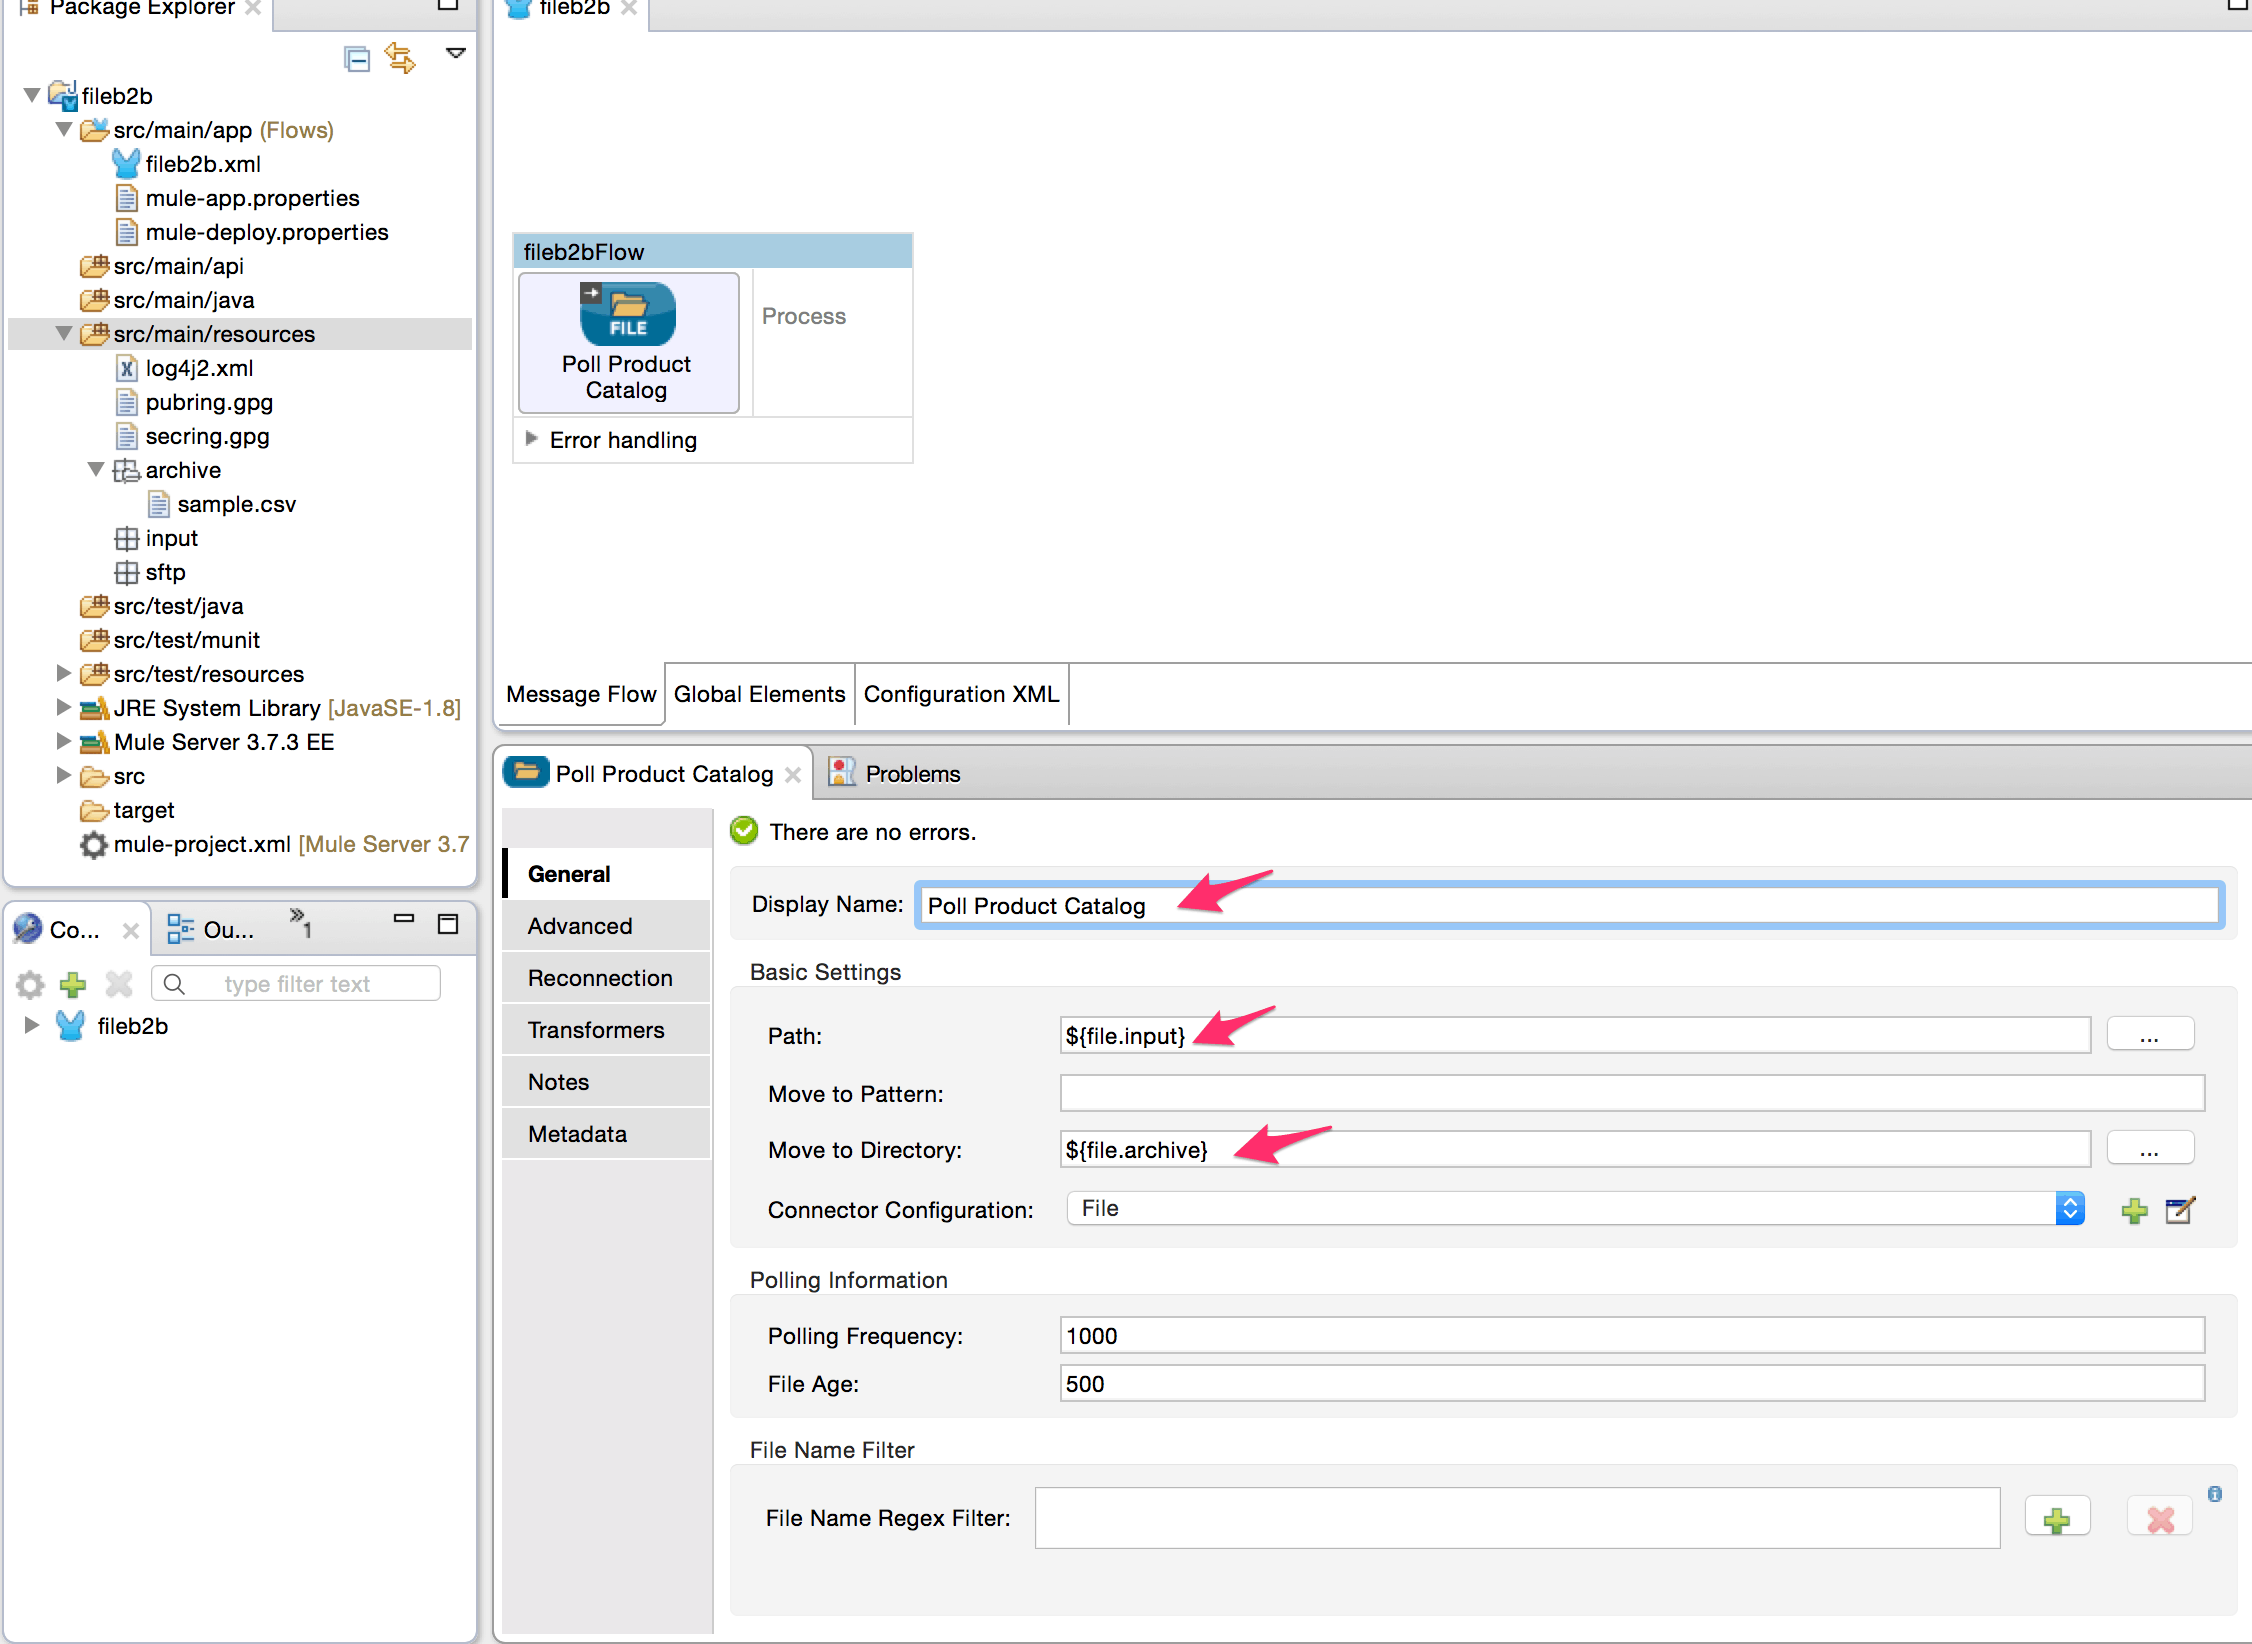Add new Connector Configuration with green plus

pos(2133,1210)
